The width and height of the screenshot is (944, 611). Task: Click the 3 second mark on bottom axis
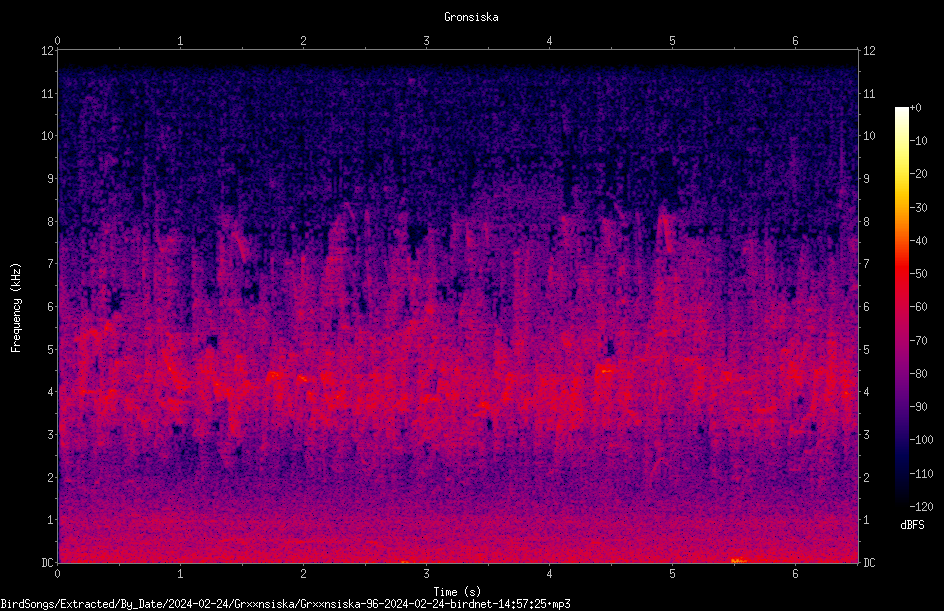426,574
